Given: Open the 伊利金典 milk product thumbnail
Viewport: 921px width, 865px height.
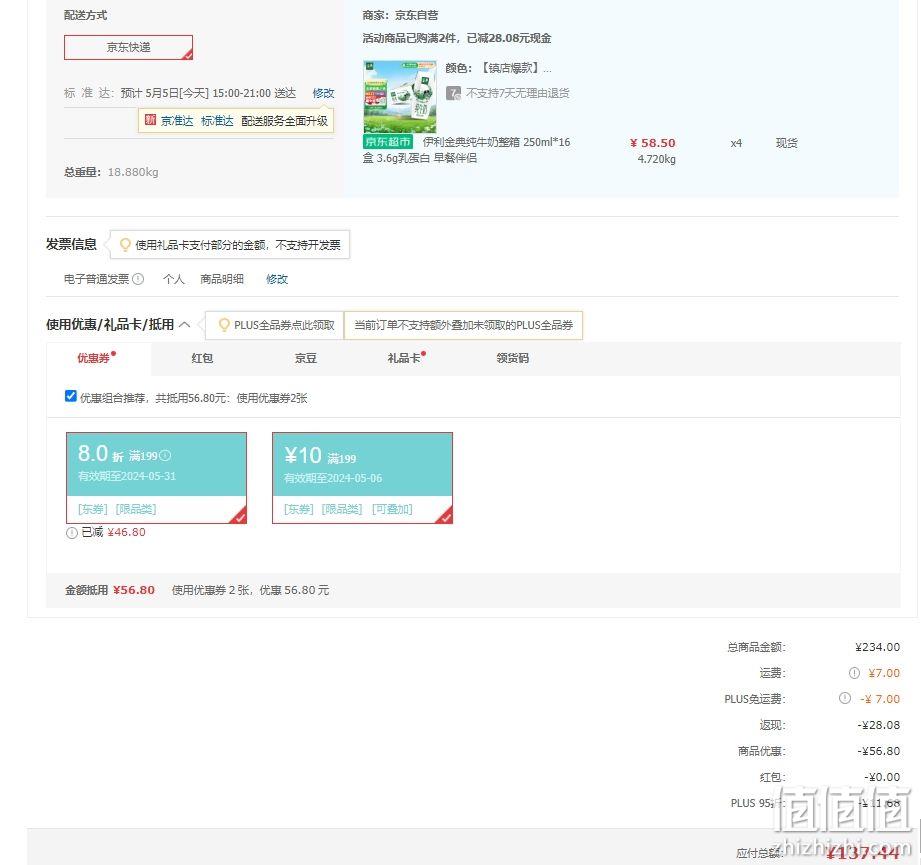Looking at the screenshot, I should click(x=400, y=96).
